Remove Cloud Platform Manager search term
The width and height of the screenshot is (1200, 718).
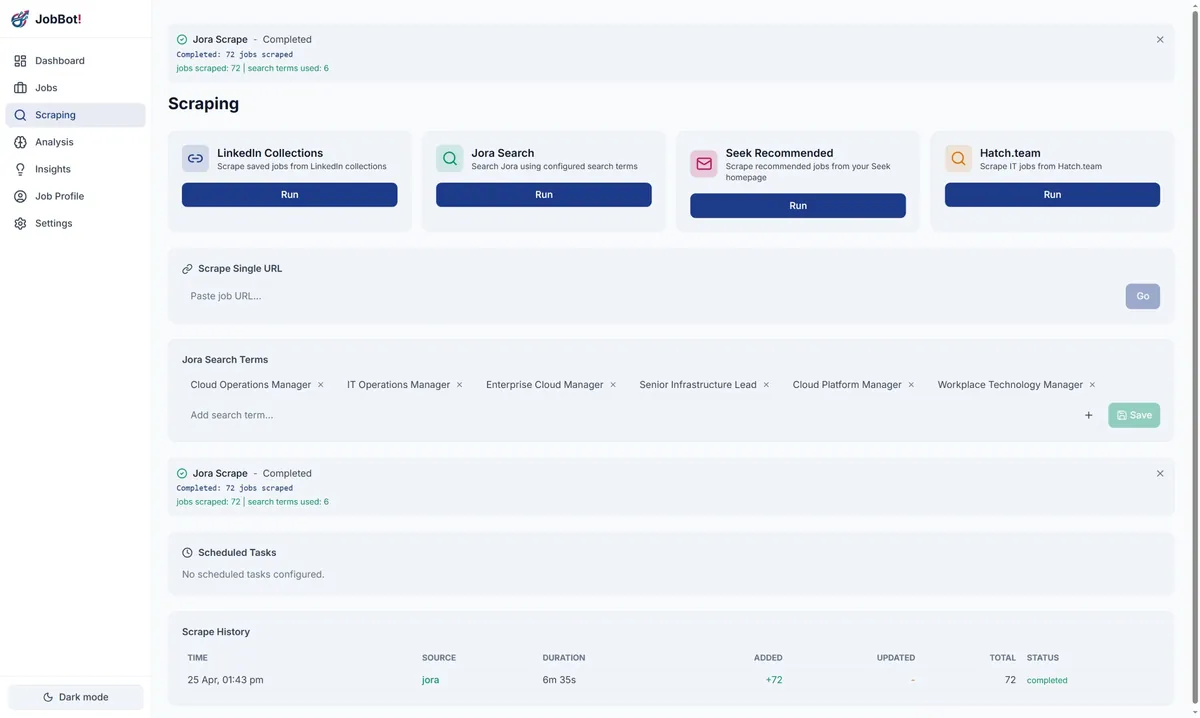tap(911, 385)
